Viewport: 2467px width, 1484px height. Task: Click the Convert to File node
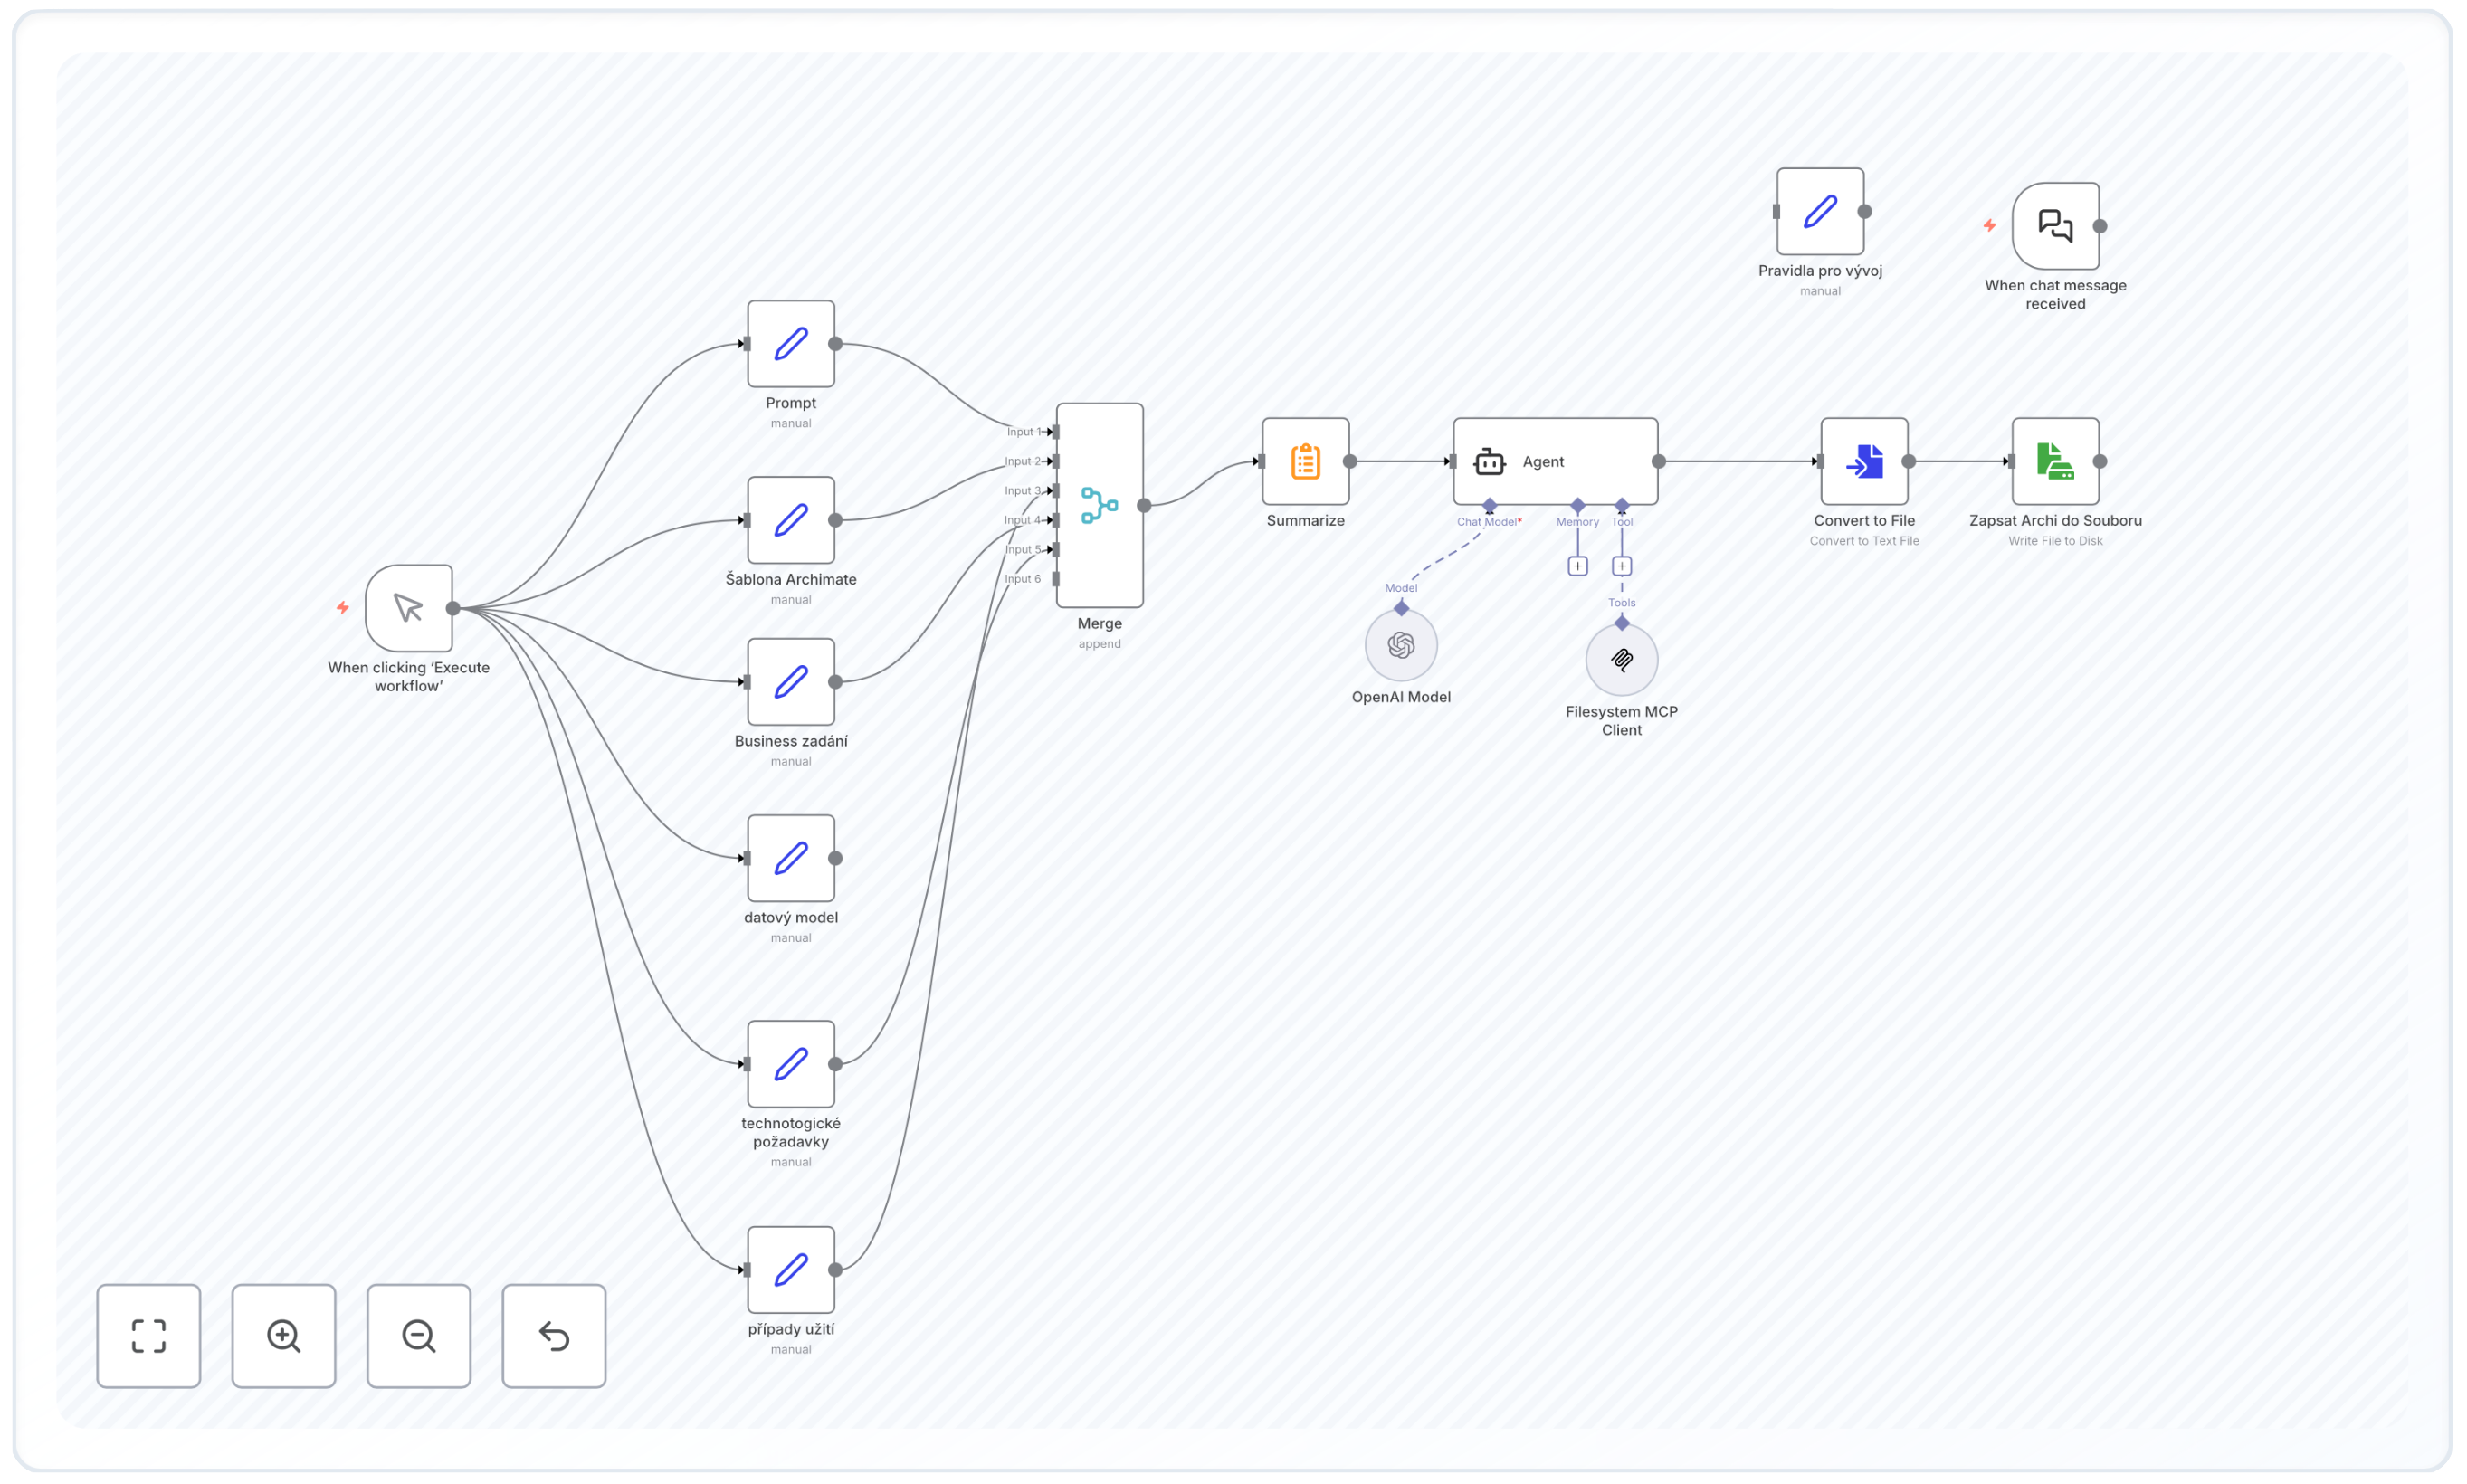pyautogui.click(x=1863, y=462)
